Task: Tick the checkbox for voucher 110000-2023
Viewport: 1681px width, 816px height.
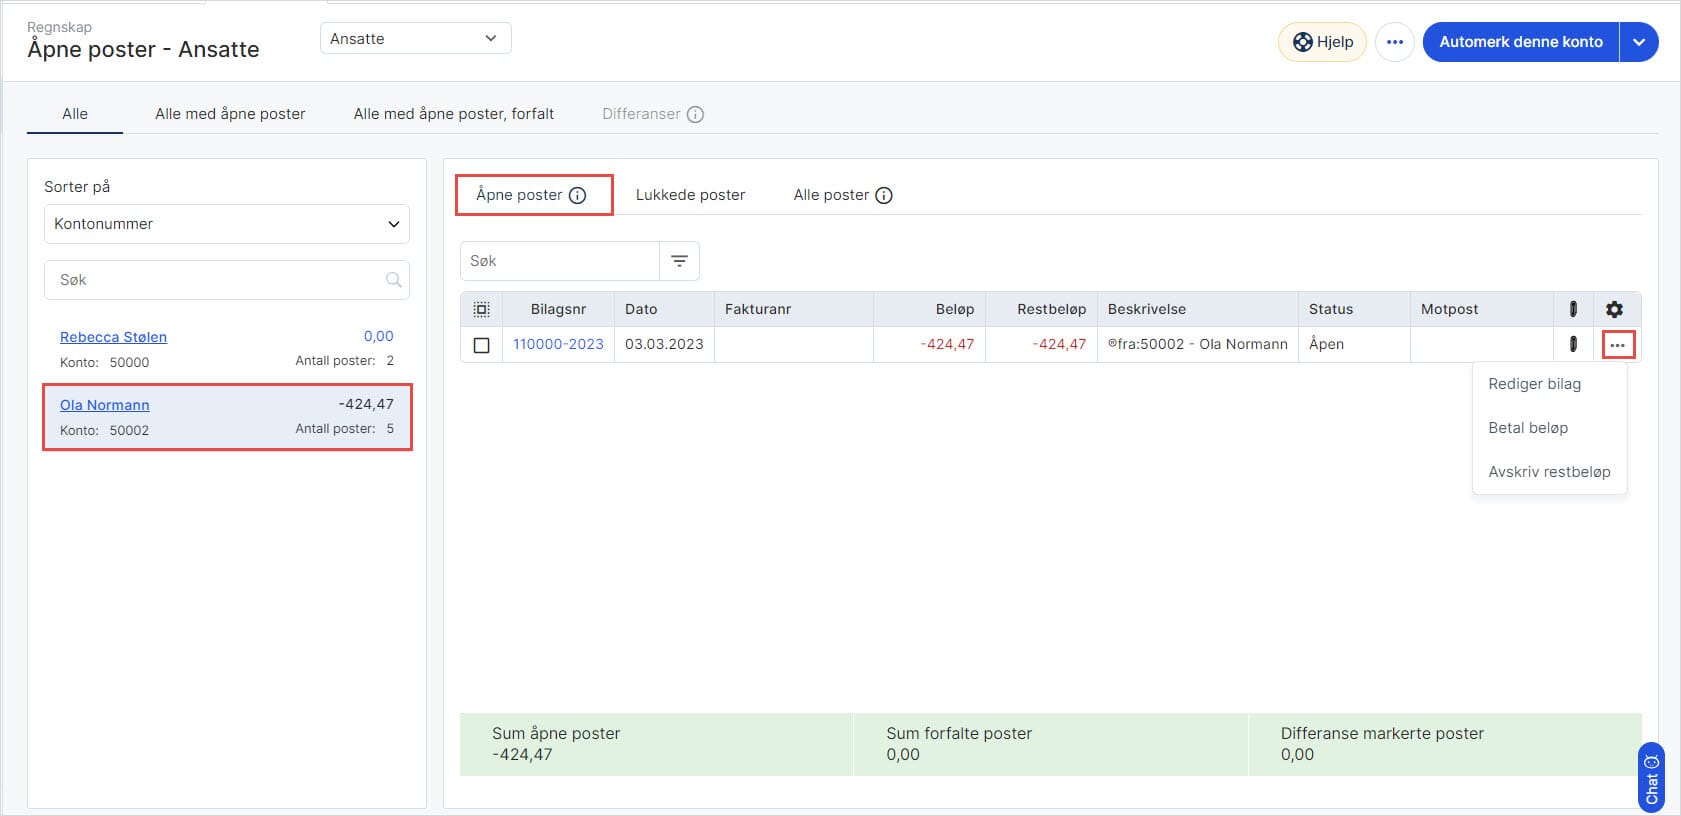Action: click(x=481, y=345)
